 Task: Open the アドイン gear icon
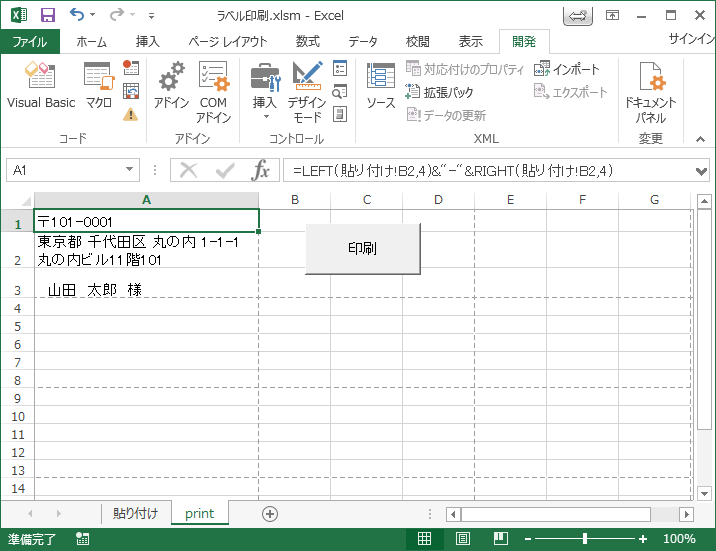171,85
